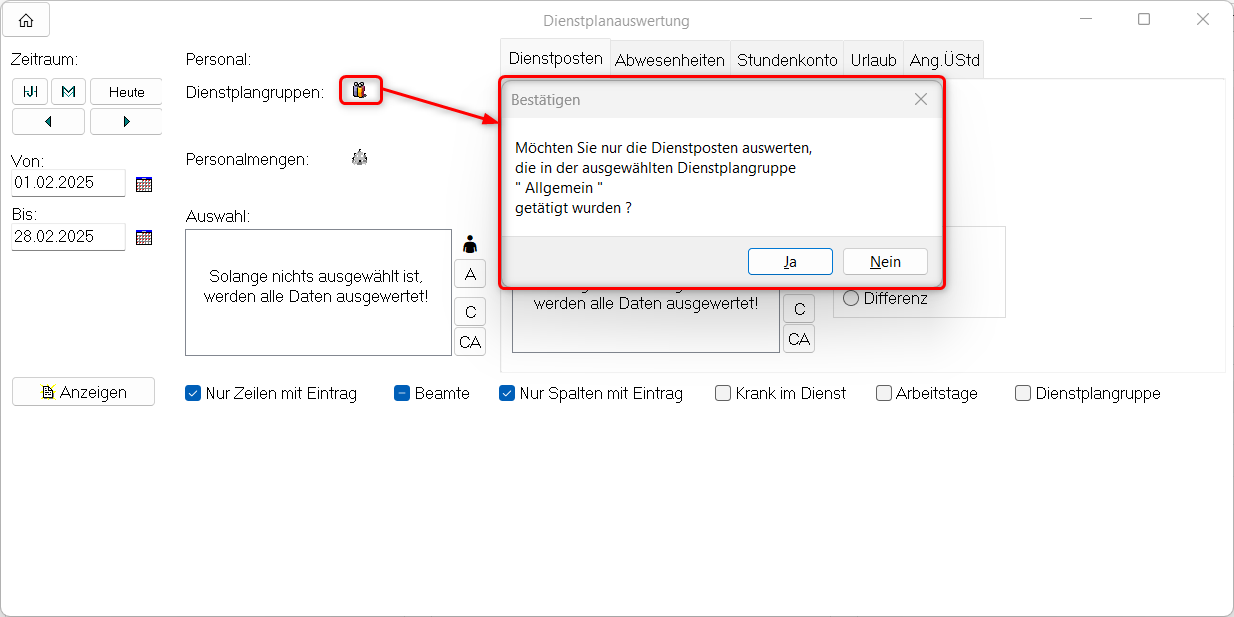
Task: Switch to the Abwesenheiten tab
Action: point(669,60)
